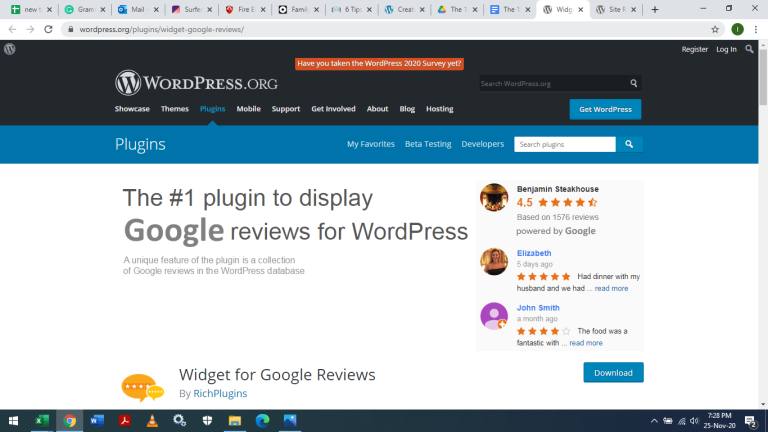This screenshot has width=768, height=432.
Task: Bookmark this page with star icon
Action: point(715,29)
